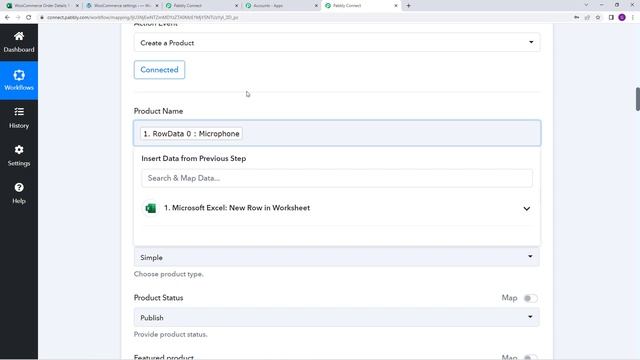
Task: Click the Insert Data from Previous Step heading
Action: point(193,158)
